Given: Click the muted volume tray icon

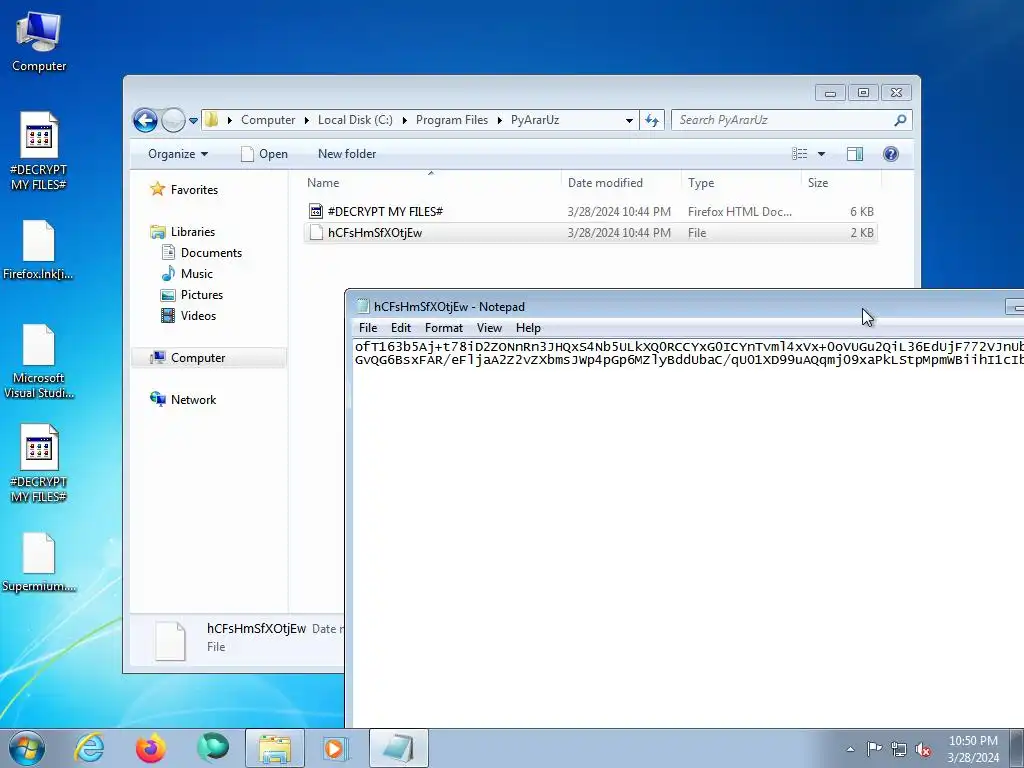Looking at the screenshot, I should tap(923, 749).
